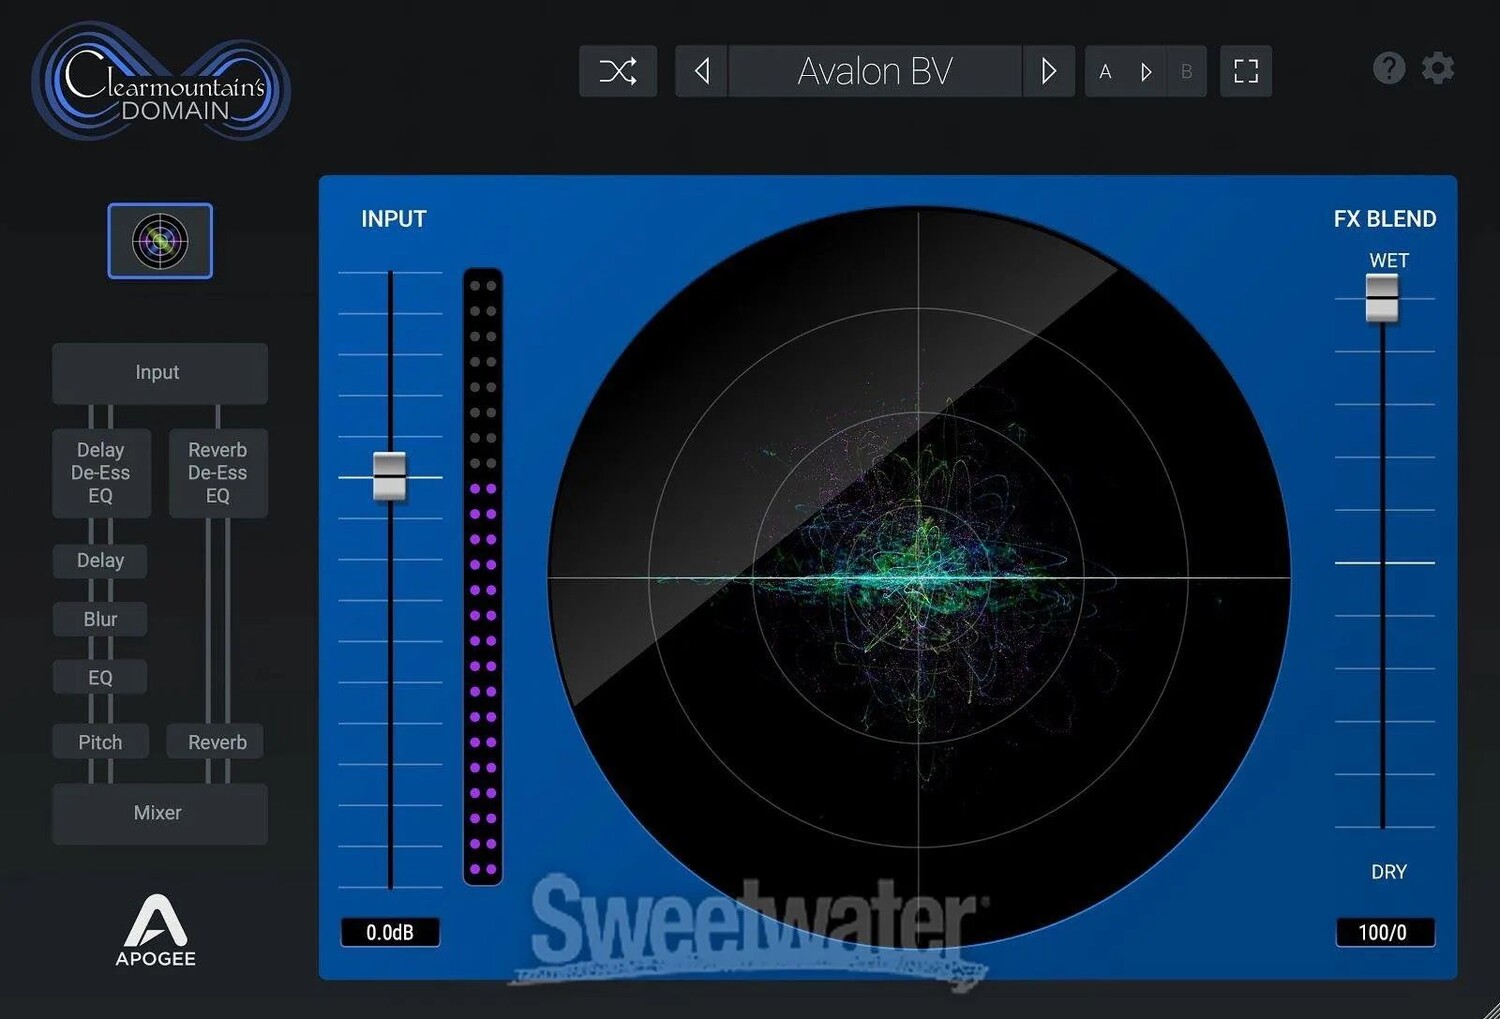The image size is (1500, 1019).
Task: Open the Delay module
Action: [x=100, y=561]
